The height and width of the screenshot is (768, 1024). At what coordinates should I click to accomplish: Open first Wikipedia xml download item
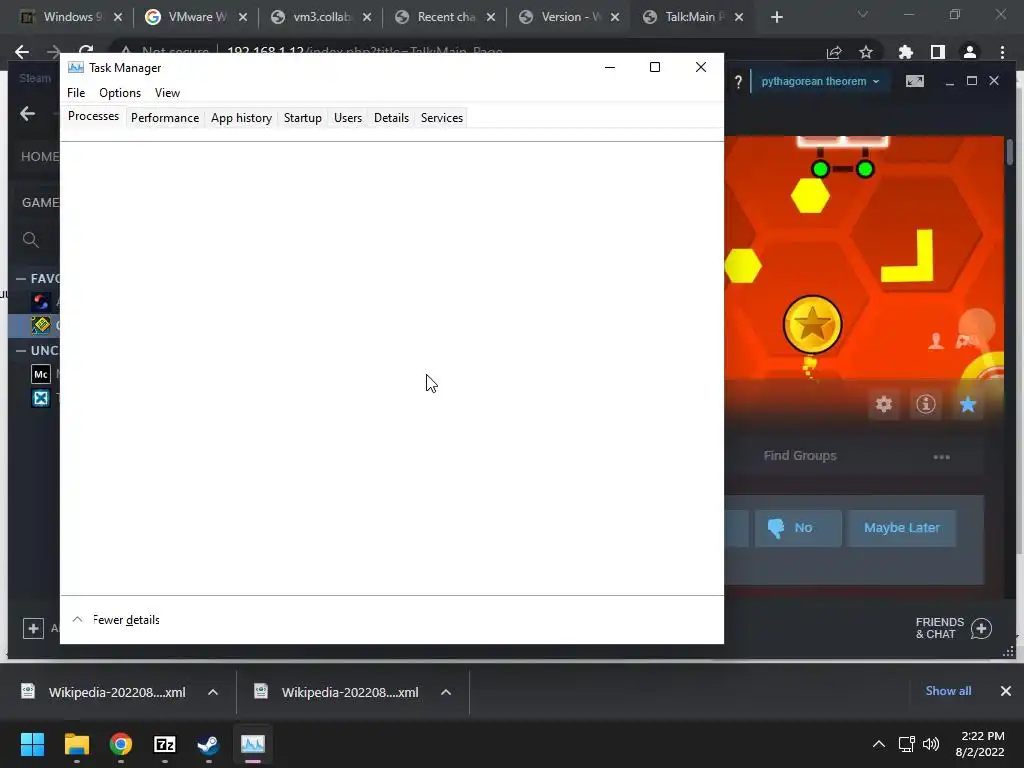coord(103,692)
